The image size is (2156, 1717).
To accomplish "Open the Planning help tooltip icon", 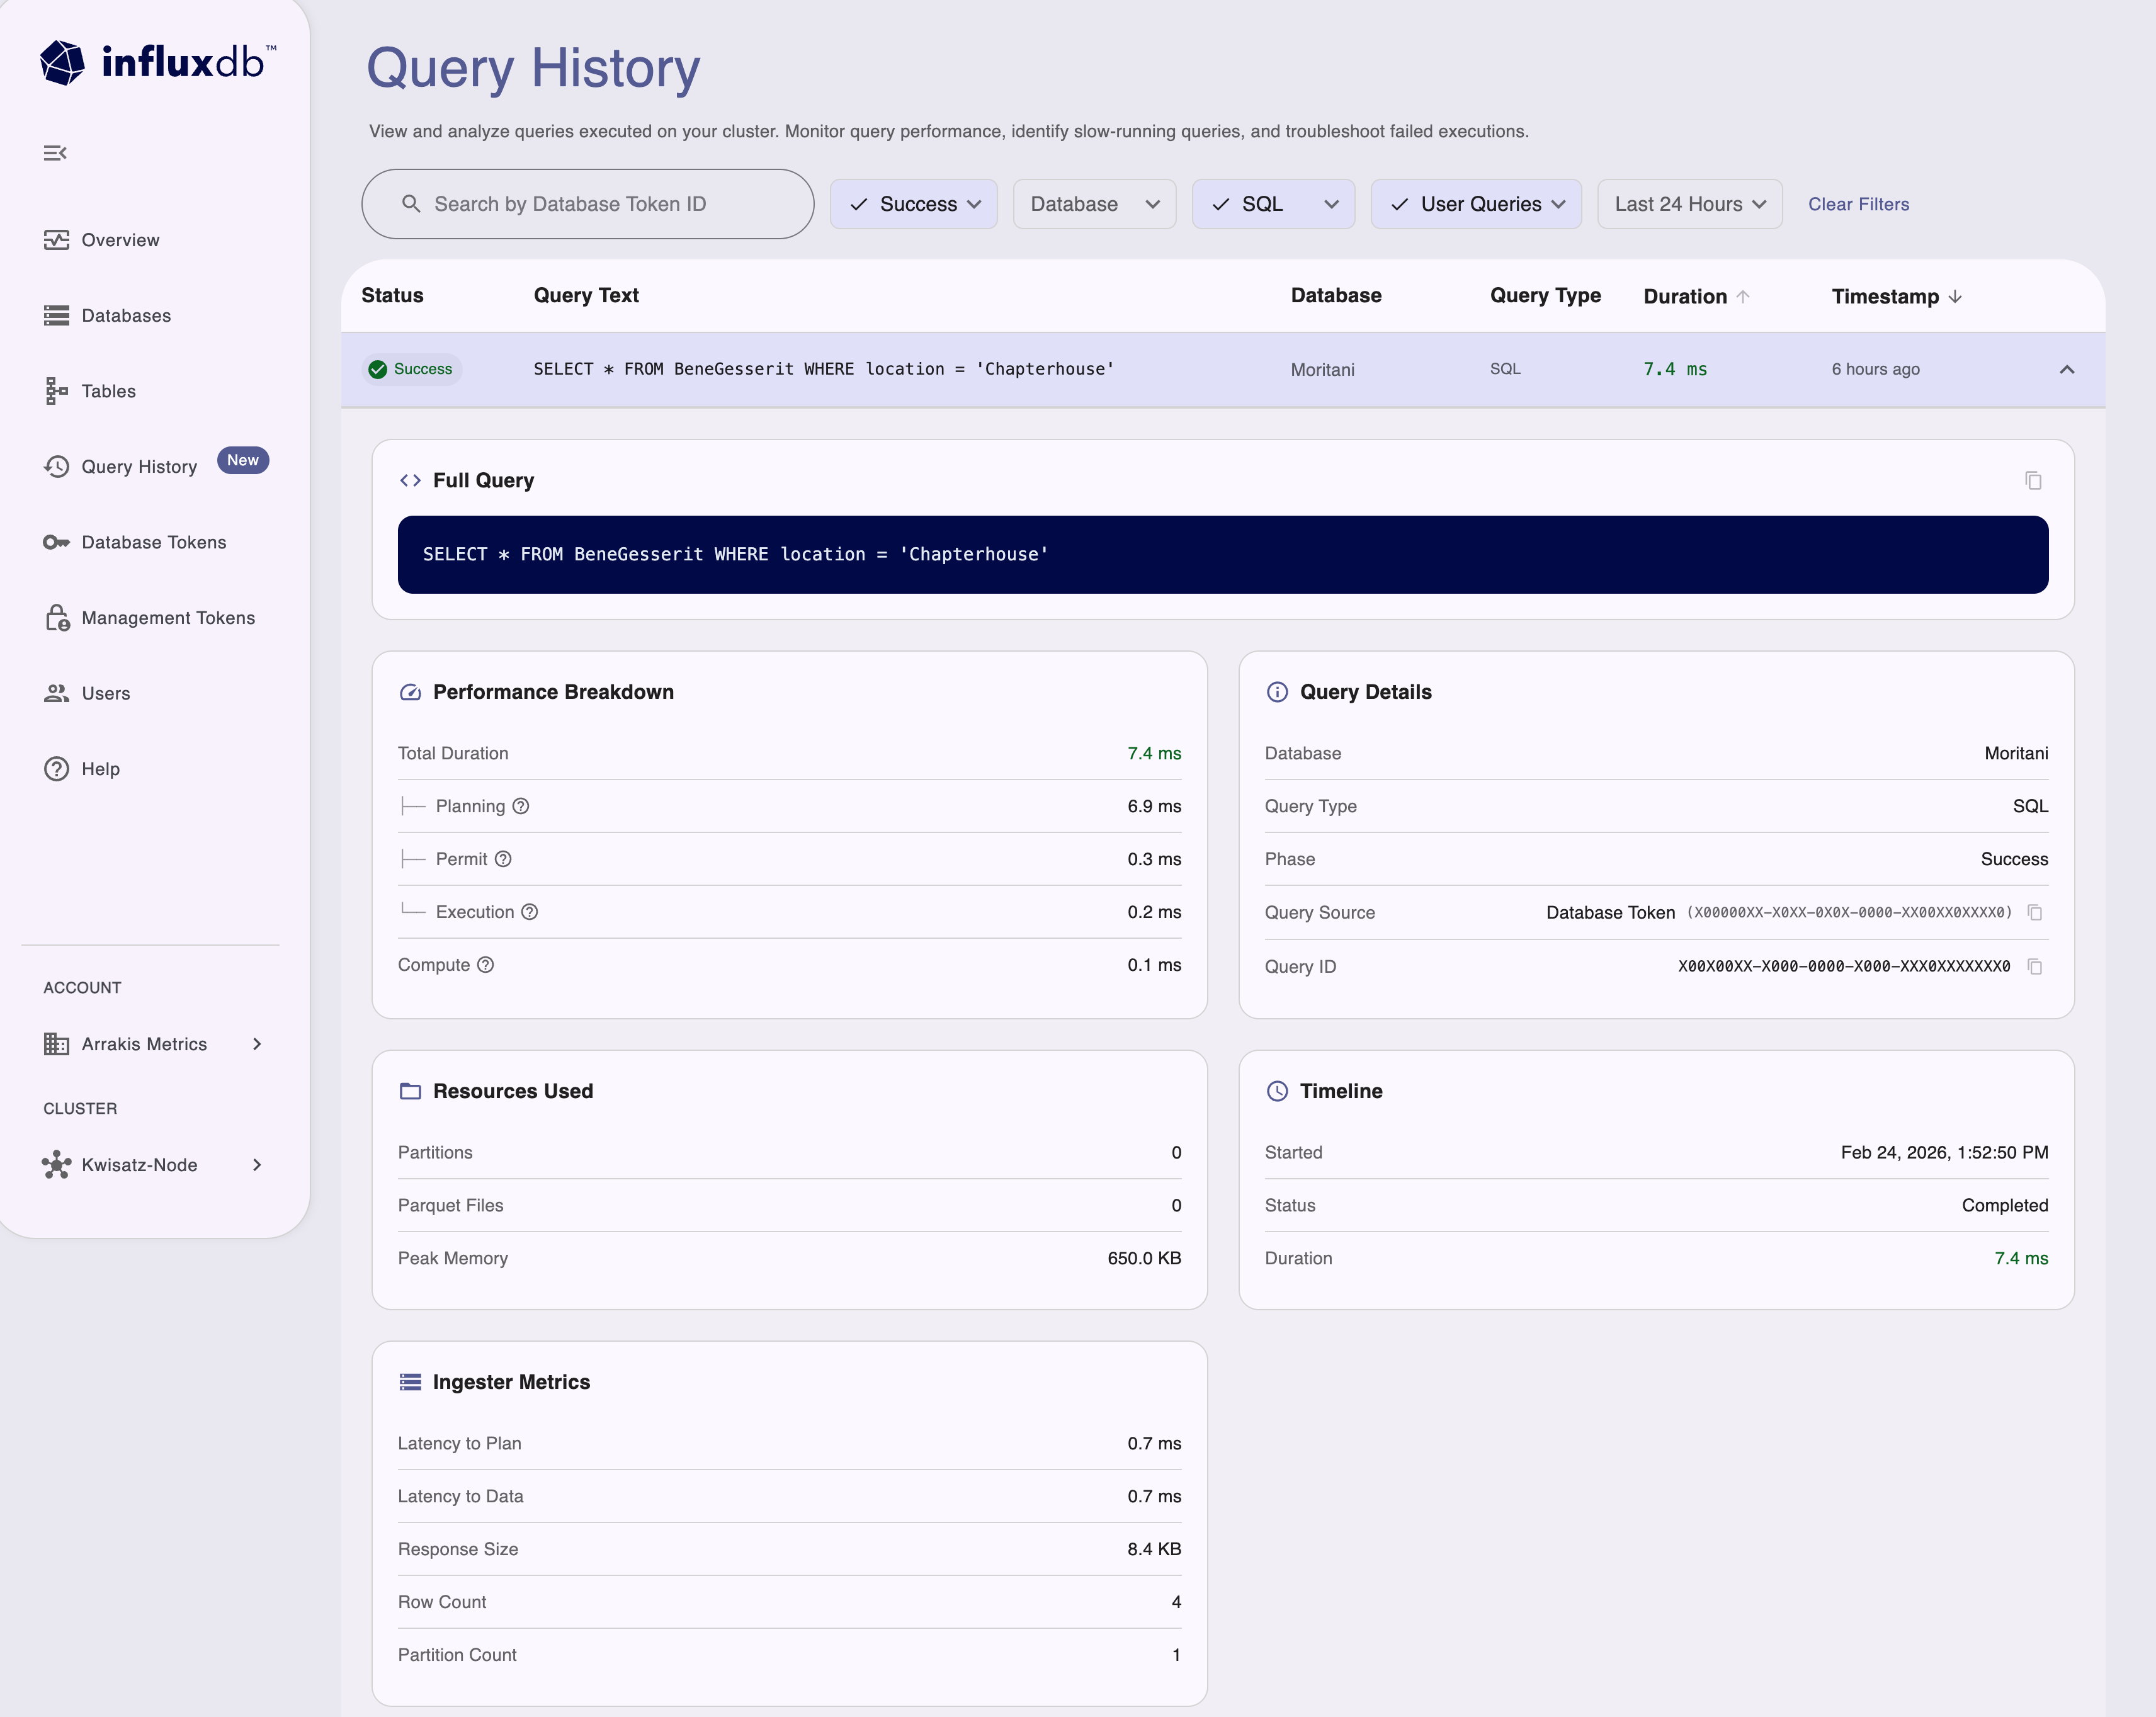I will pos(521,806).
